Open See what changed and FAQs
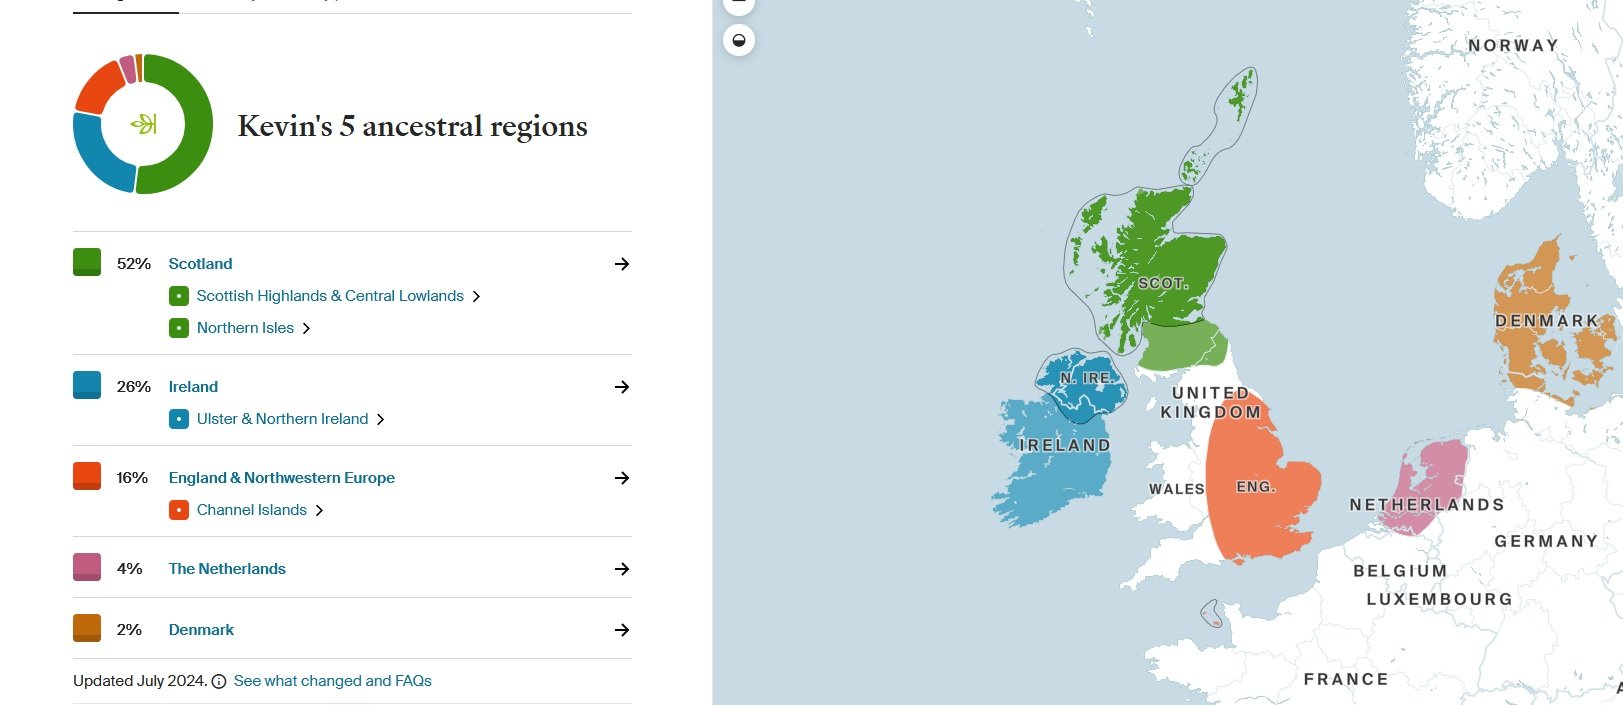This screenshot has width=1623, height=705. pyautogui.click(x=332, y=681)
